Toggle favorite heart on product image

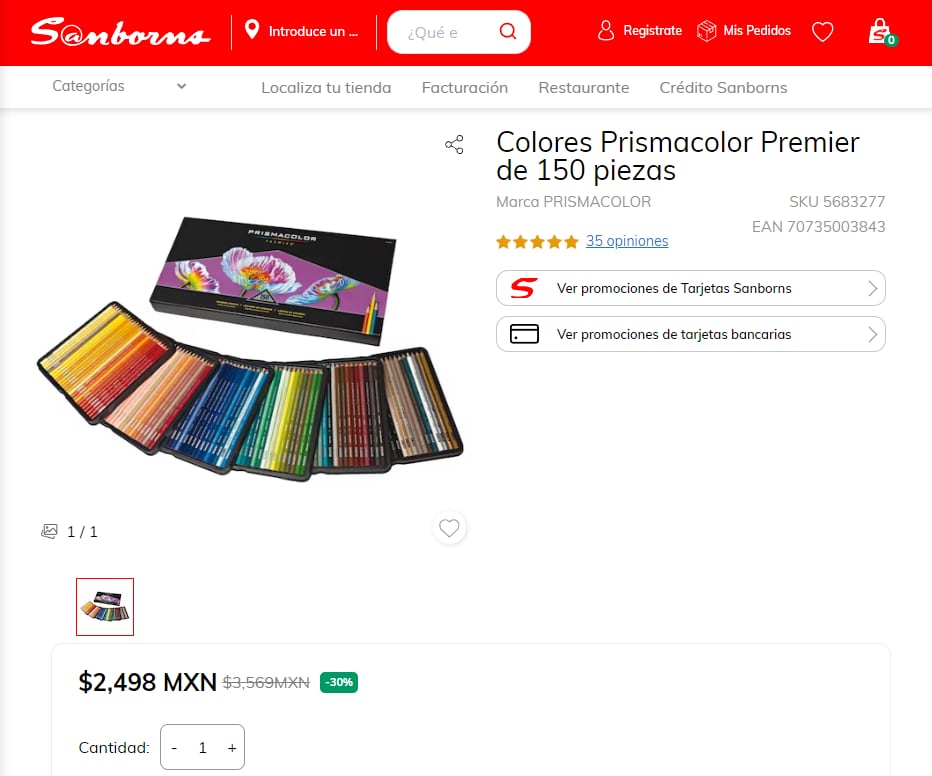pos(449,527)
